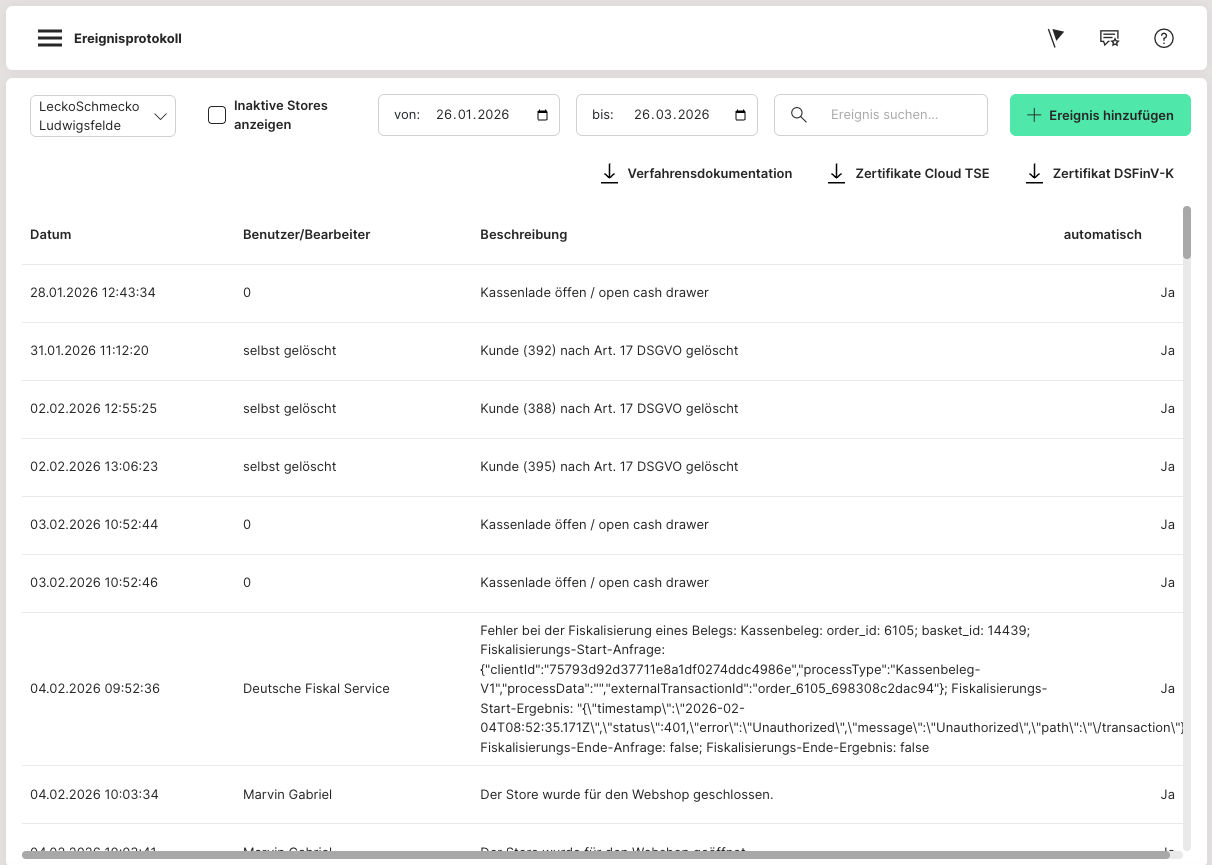This screenshot has width=1212, height=865.
Task: Open the feedback chat icon
Action: 1109,38
